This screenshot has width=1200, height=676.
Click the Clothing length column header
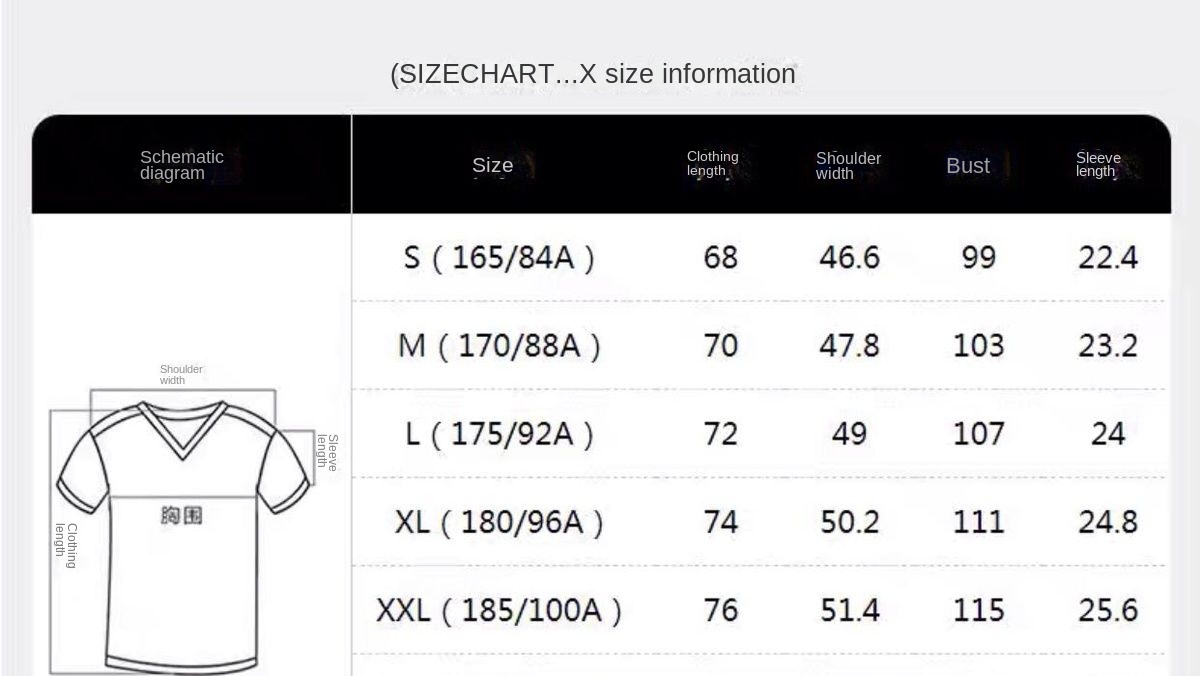712,164
